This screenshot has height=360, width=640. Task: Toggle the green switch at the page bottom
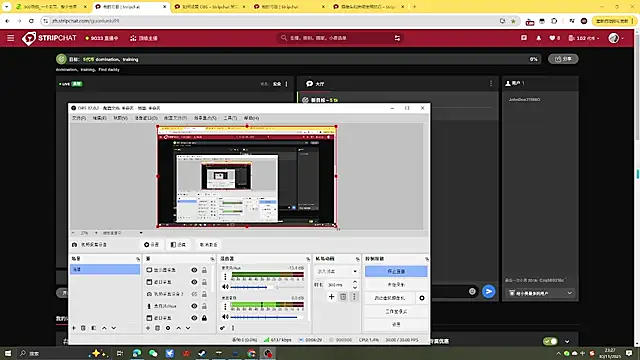[550, 341]
